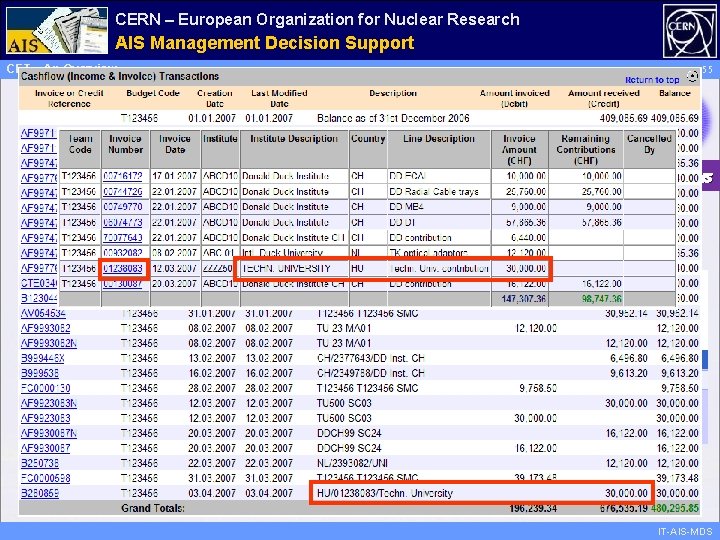Screen dimensions: 720x540
Task: Click the Amount received (Credit) column header
Action: pyautogui.click(x=604, y=98)
